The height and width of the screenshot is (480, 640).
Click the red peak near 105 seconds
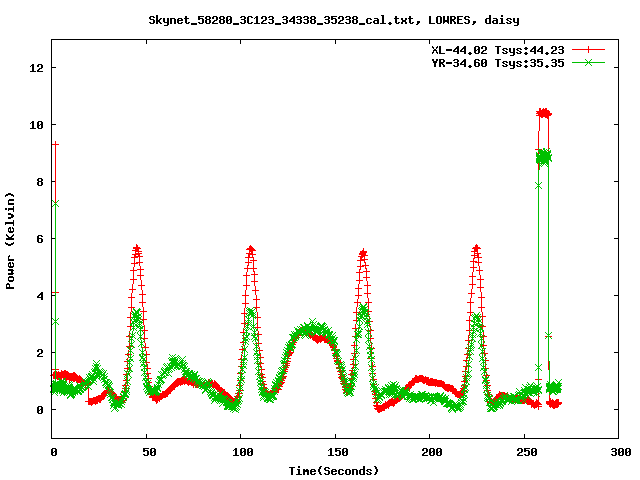point(251,249)
